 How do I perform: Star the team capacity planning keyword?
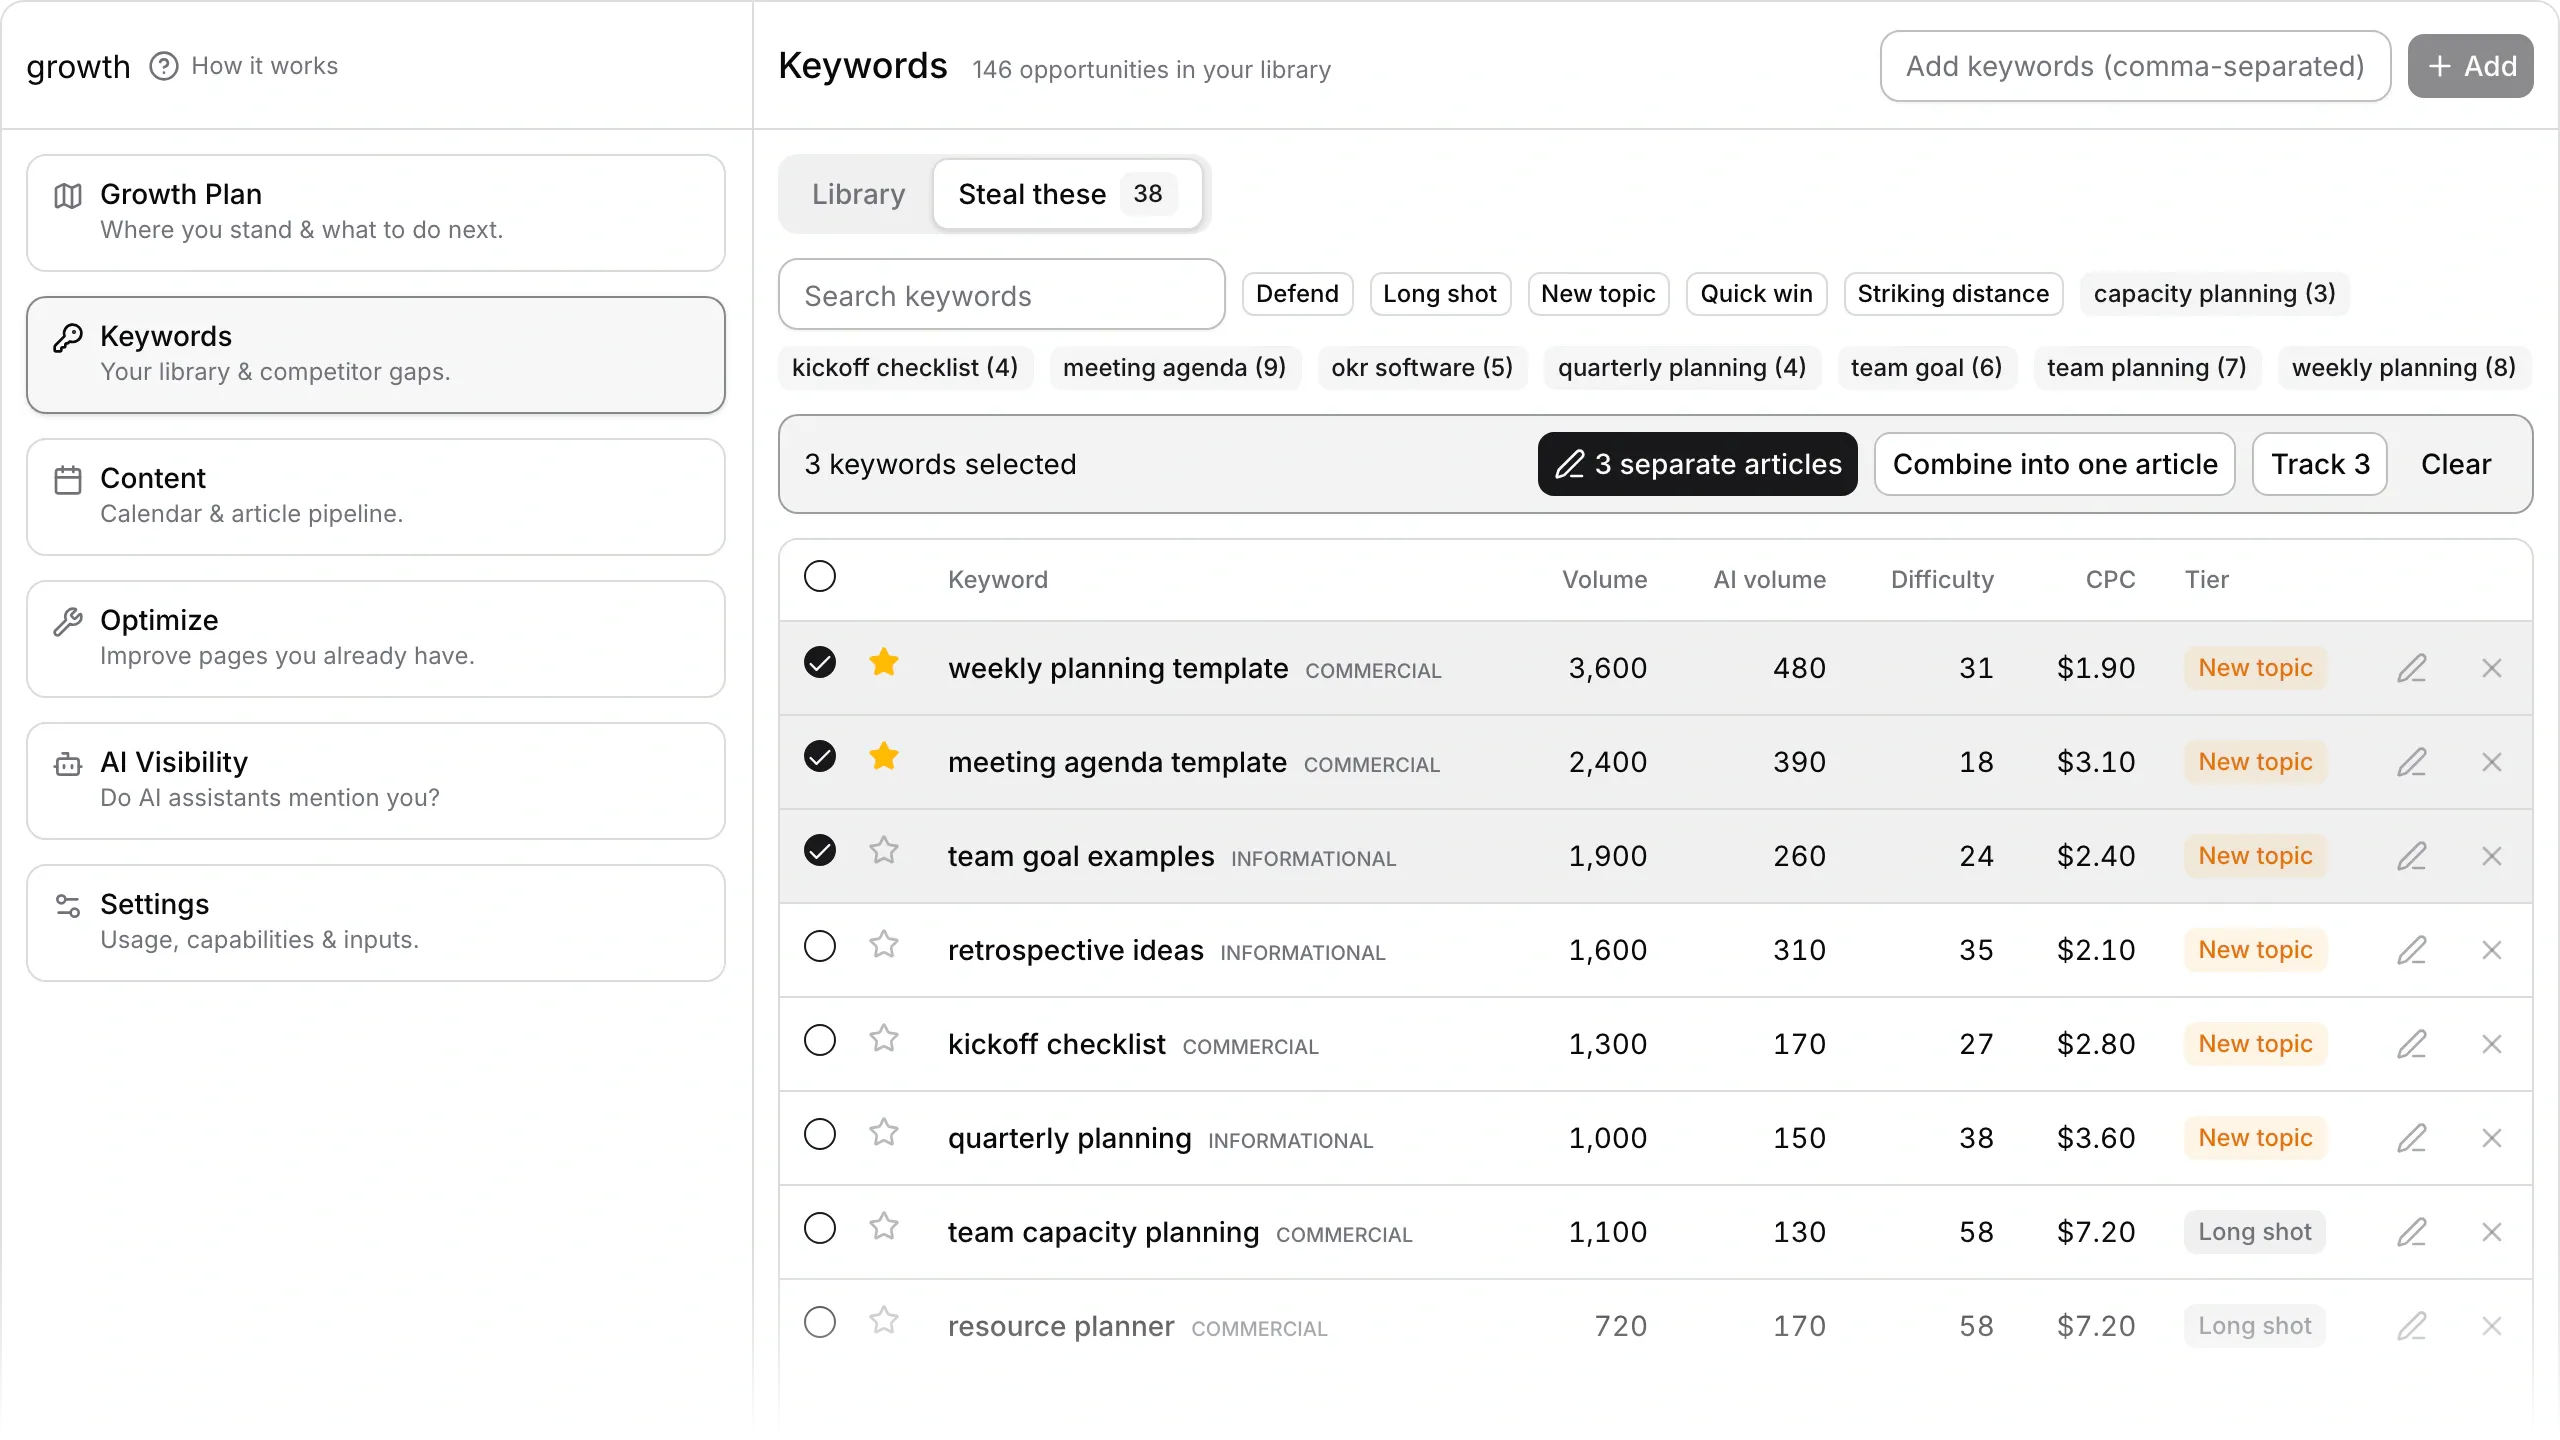884,1227
